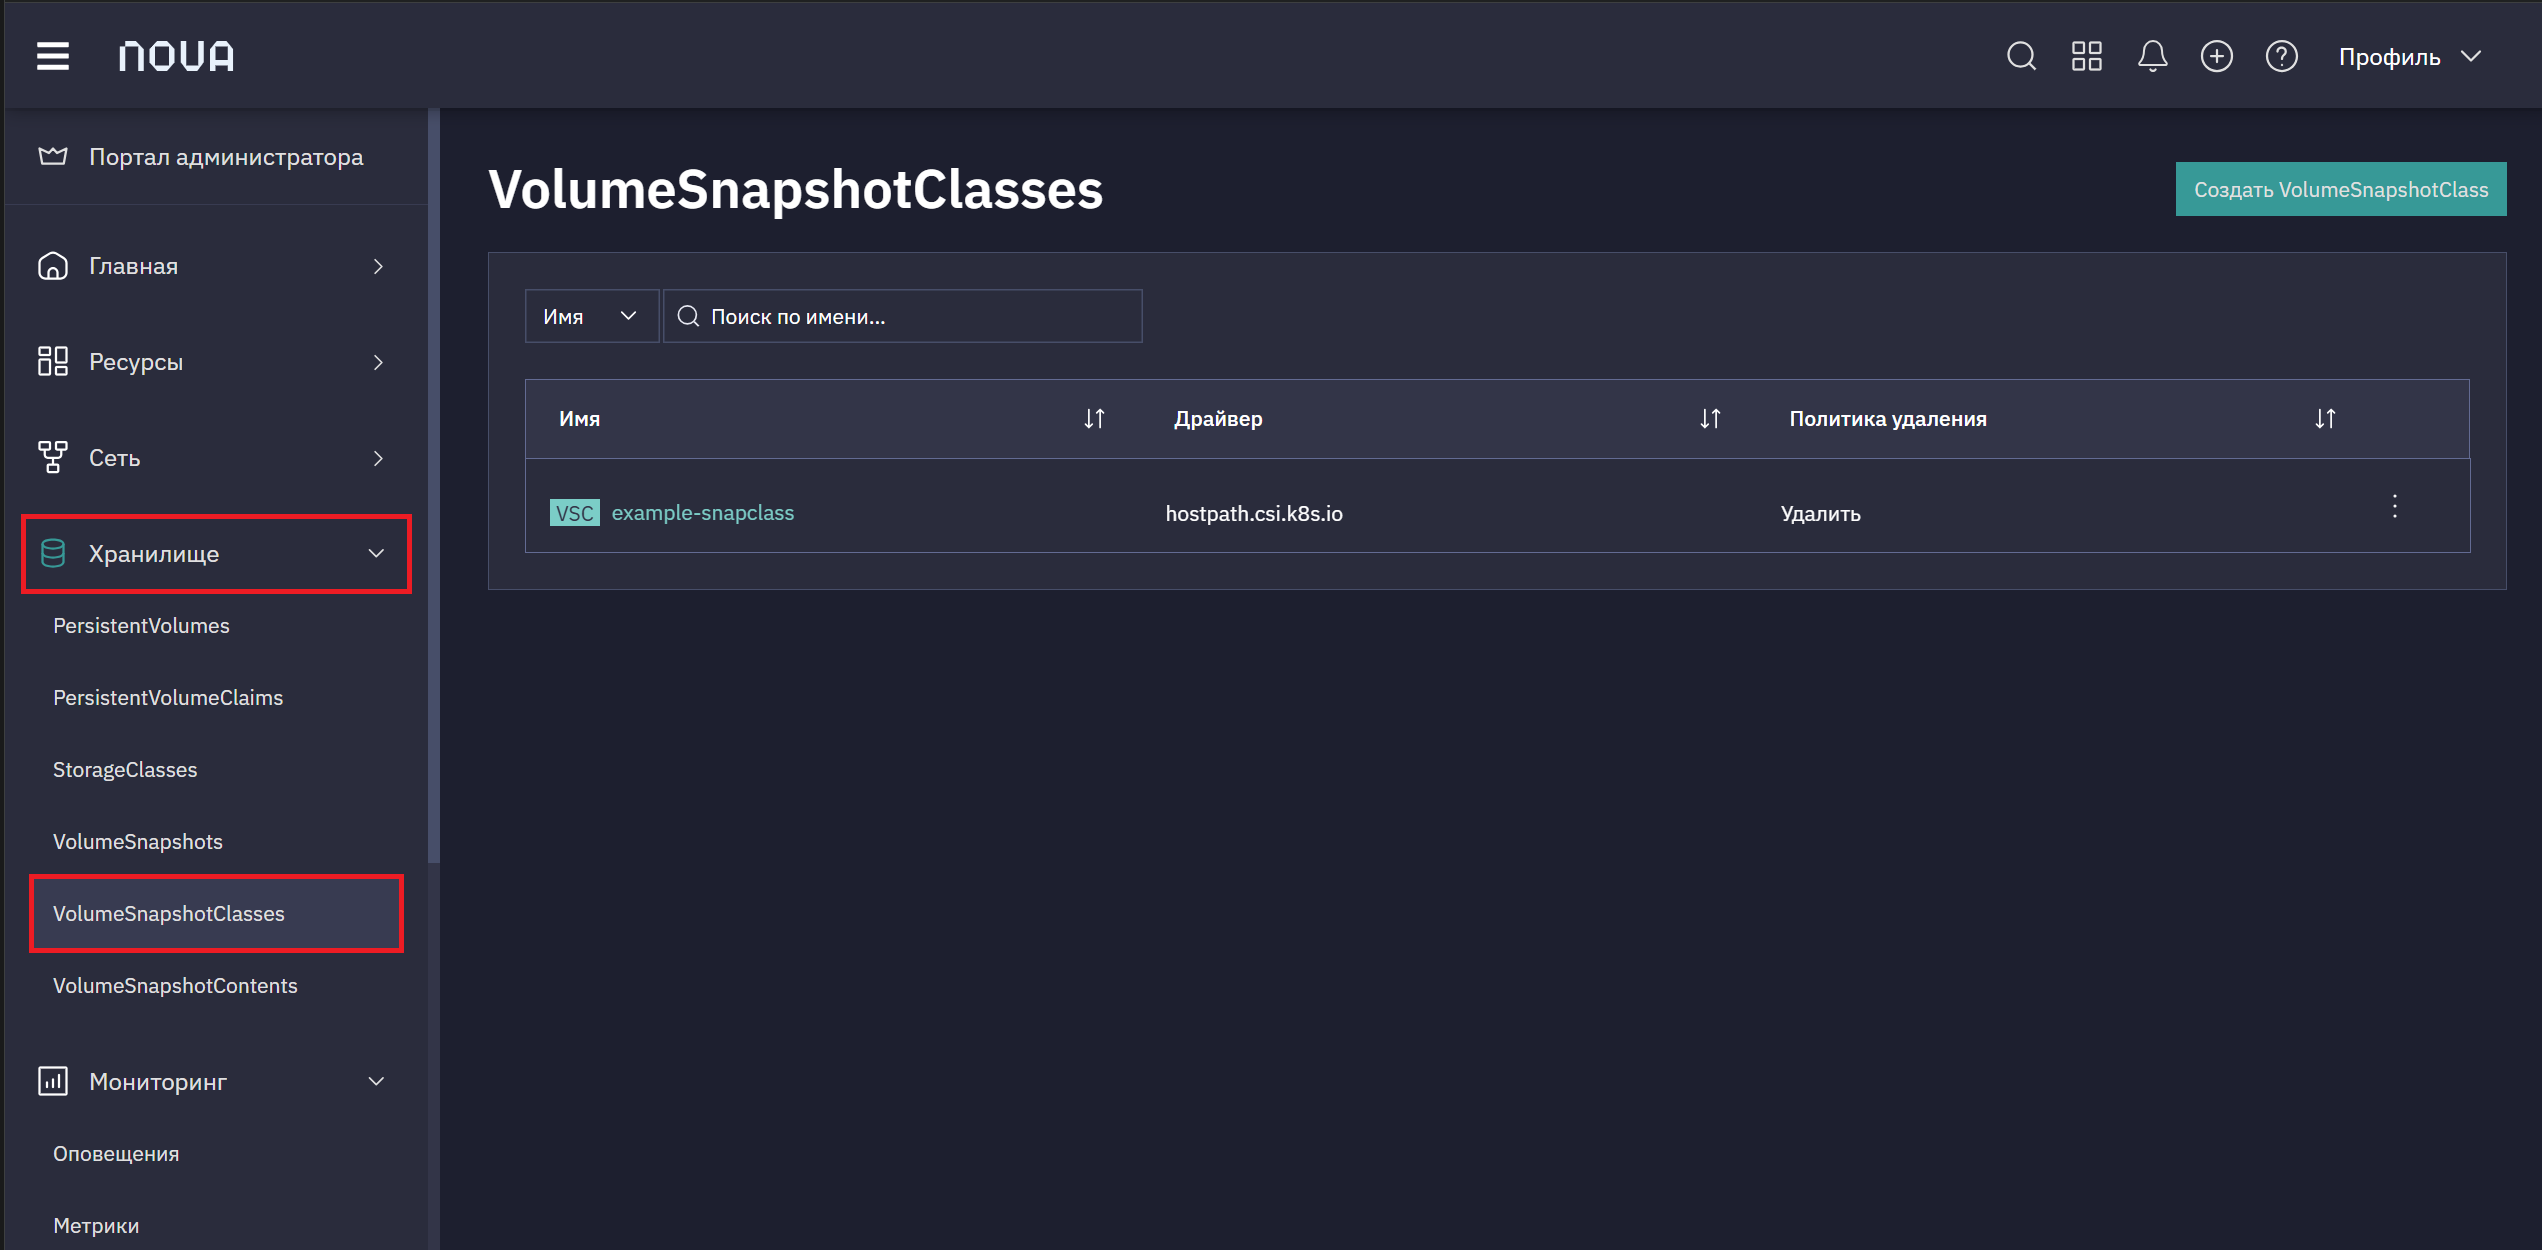Screen dimensions: 2542x1250
Task: Focus the Поиск по имени search field
Action: click(902, 316)
